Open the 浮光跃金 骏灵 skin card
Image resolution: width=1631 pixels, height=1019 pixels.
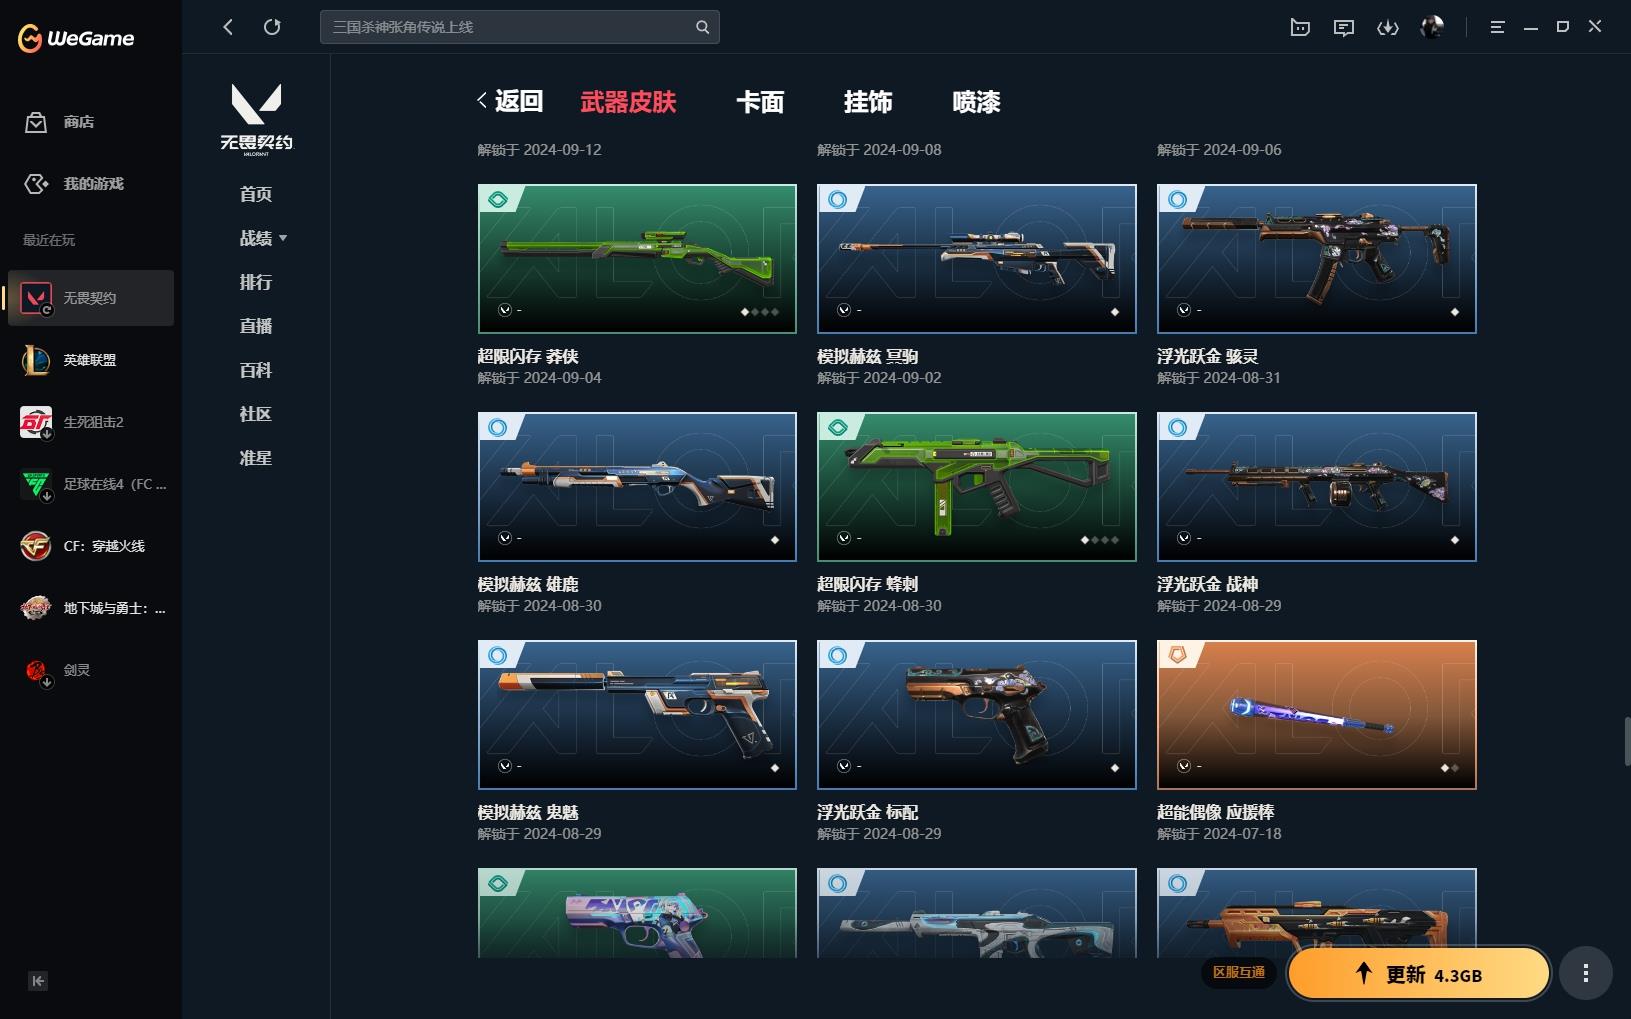(1317, 259)
